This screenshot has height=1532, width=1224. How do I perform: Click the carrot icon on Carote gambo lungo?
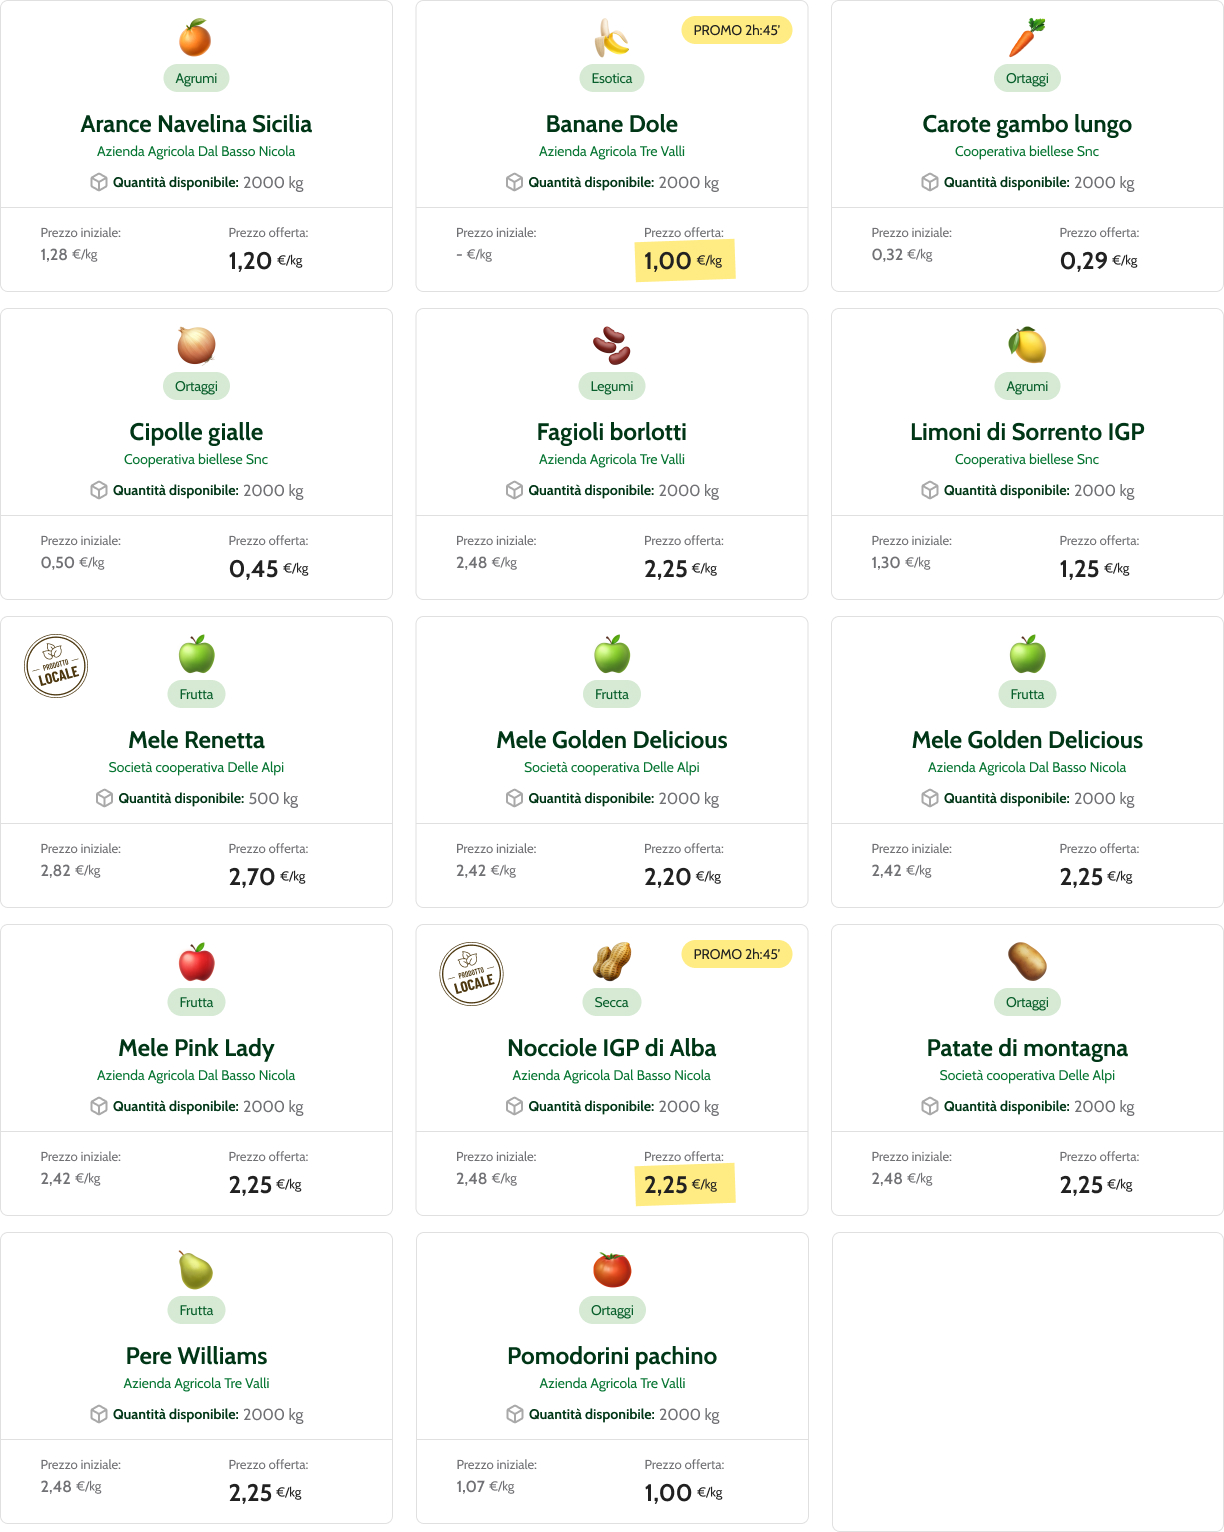point(1027,38)
